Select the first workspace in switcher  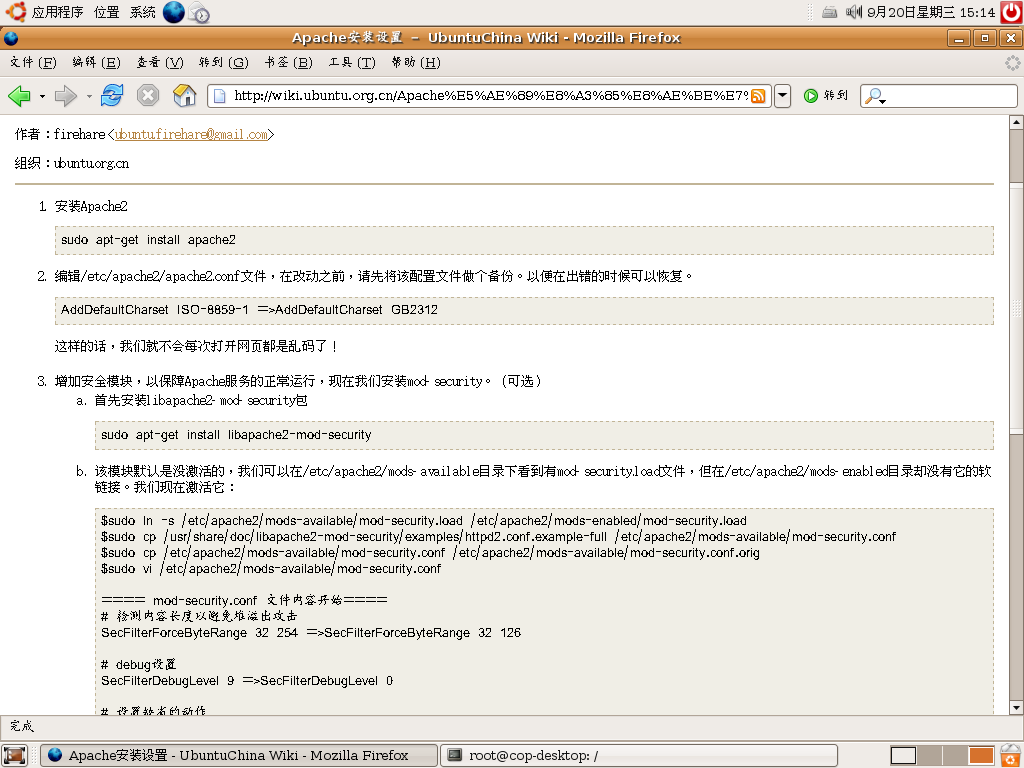[903, 756]
